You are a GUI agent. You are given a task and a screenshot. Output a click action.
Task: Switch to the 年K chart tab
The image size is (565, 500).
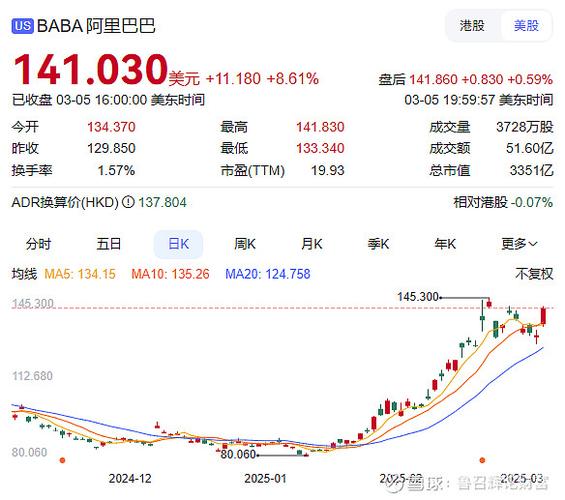click(445, 244)
